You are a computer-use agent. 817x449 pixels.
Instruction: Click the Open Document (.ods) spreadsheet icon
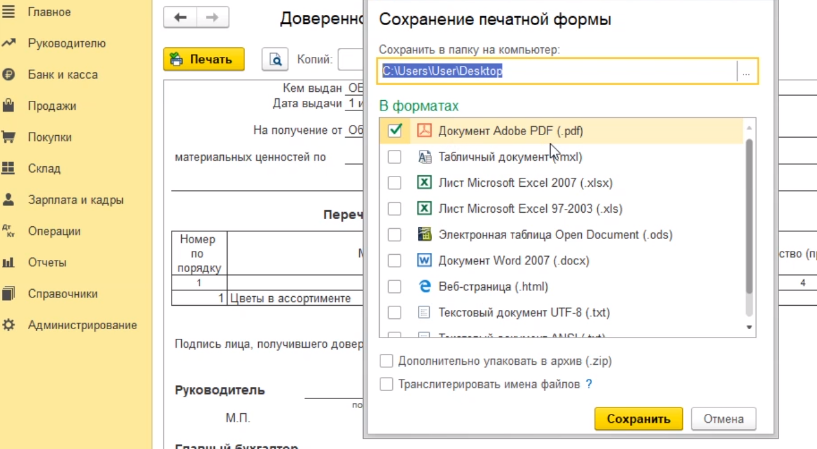tap(424, 234)
